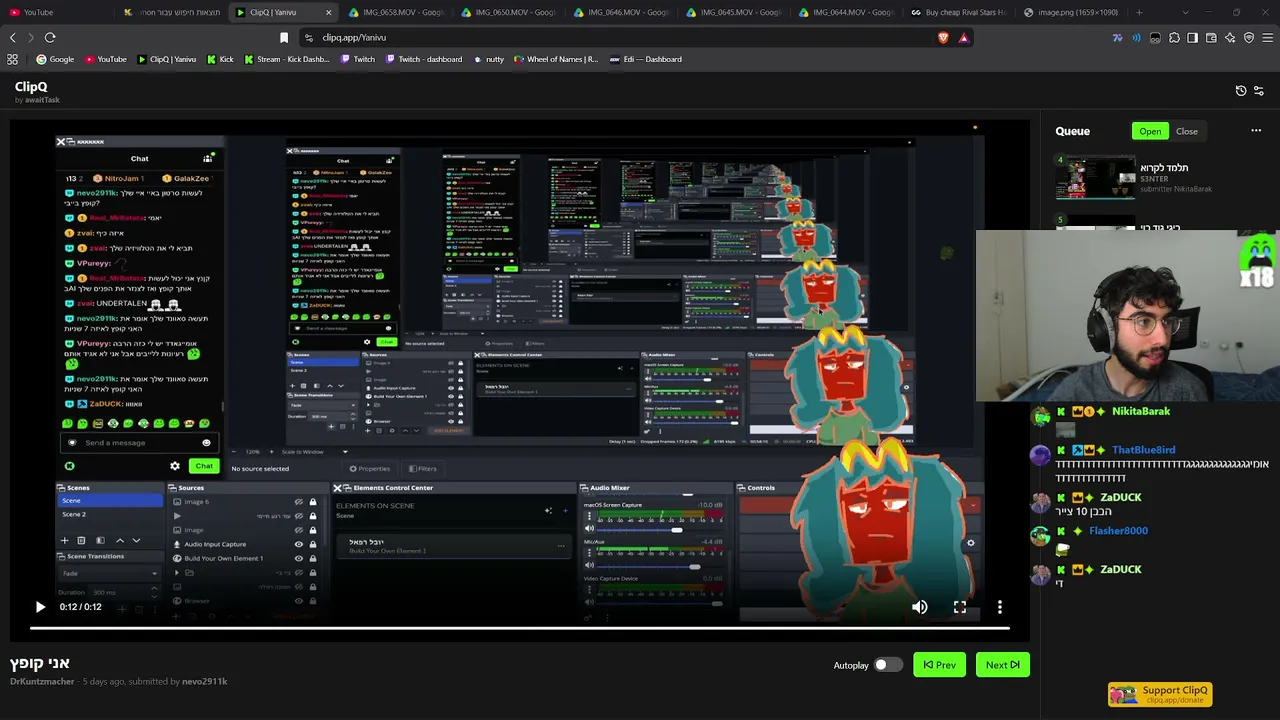
Task: Open the Queue three-dot menu
Action: (1256, 131)
